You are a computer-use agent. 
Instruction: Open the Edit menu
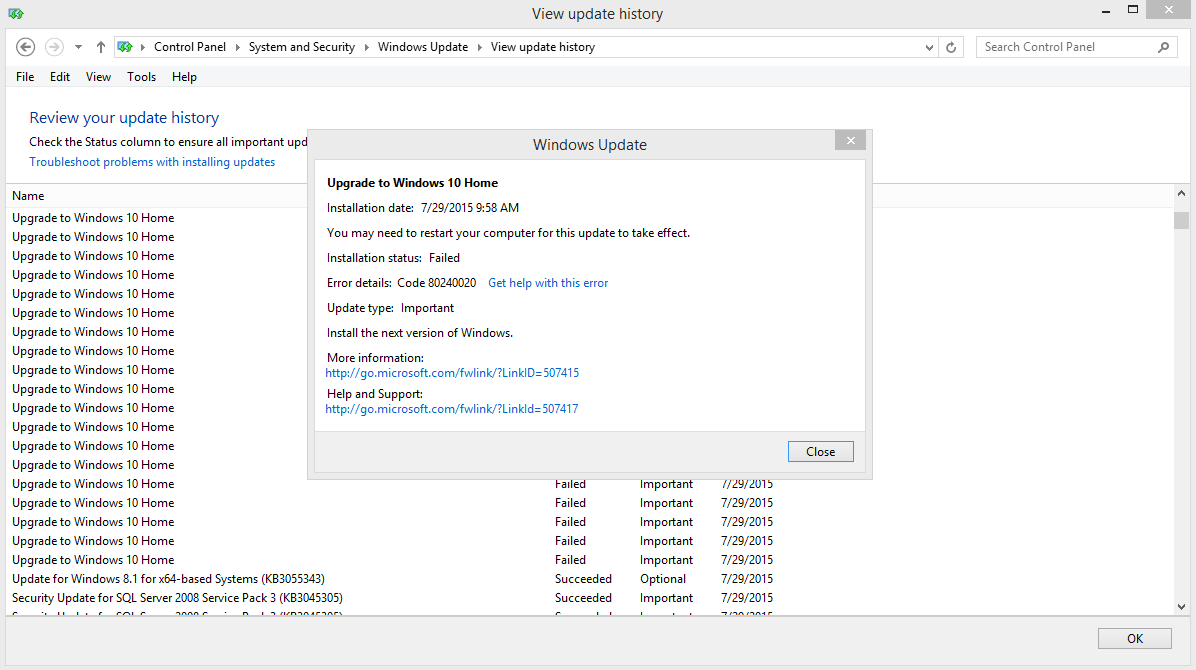59,77
